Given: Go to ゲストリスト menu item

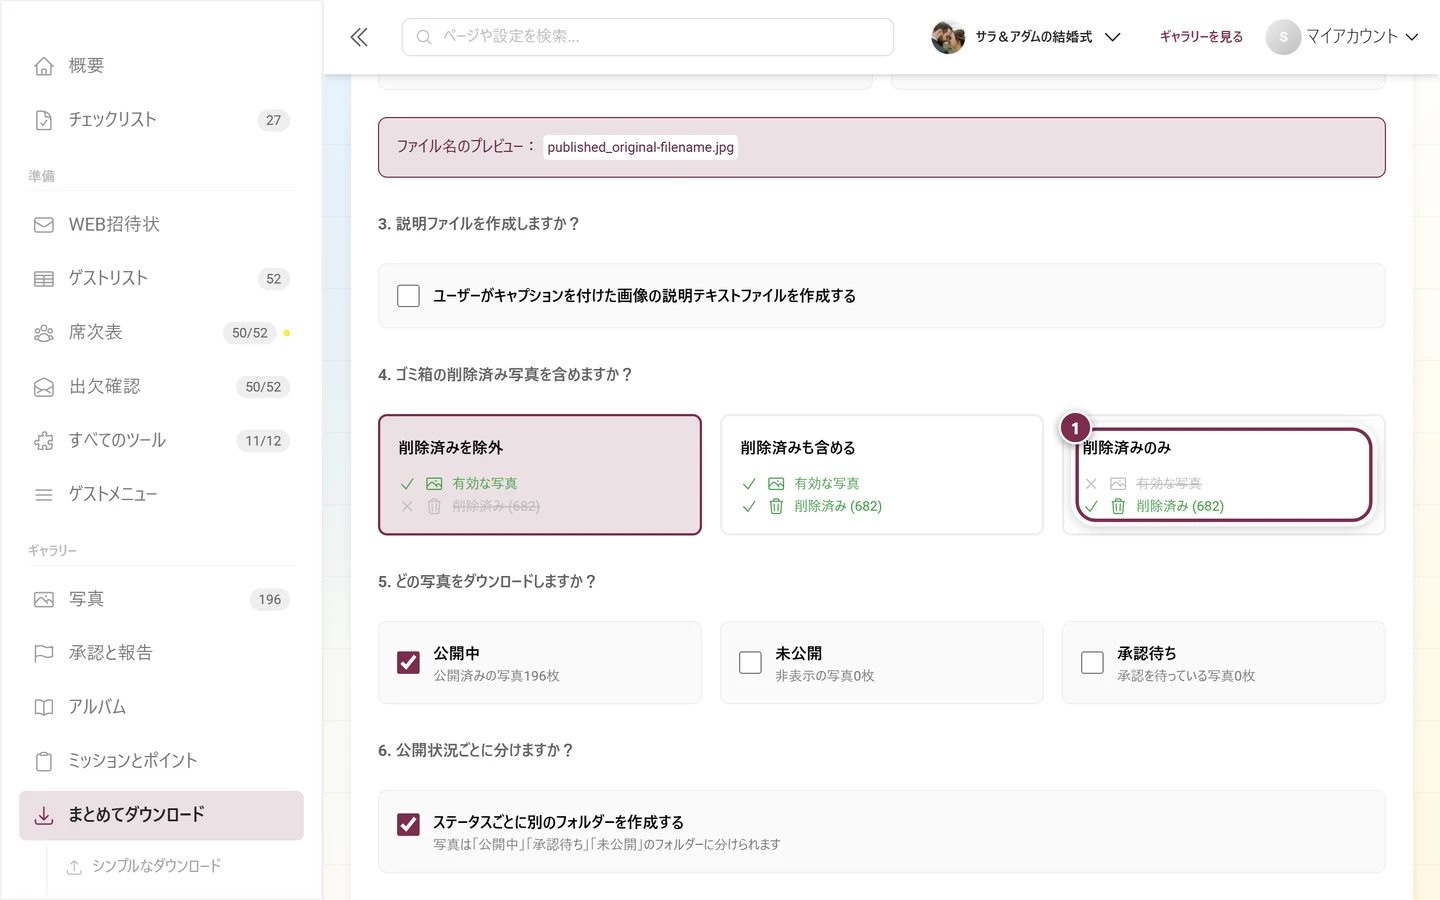Looking at the screenshot, I should pos(161,279).
